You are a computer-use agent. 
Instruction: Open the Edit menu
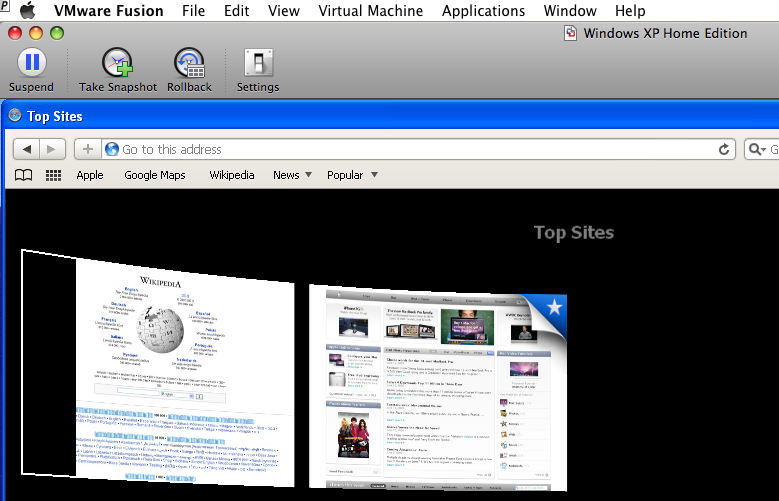coord(236,10)
